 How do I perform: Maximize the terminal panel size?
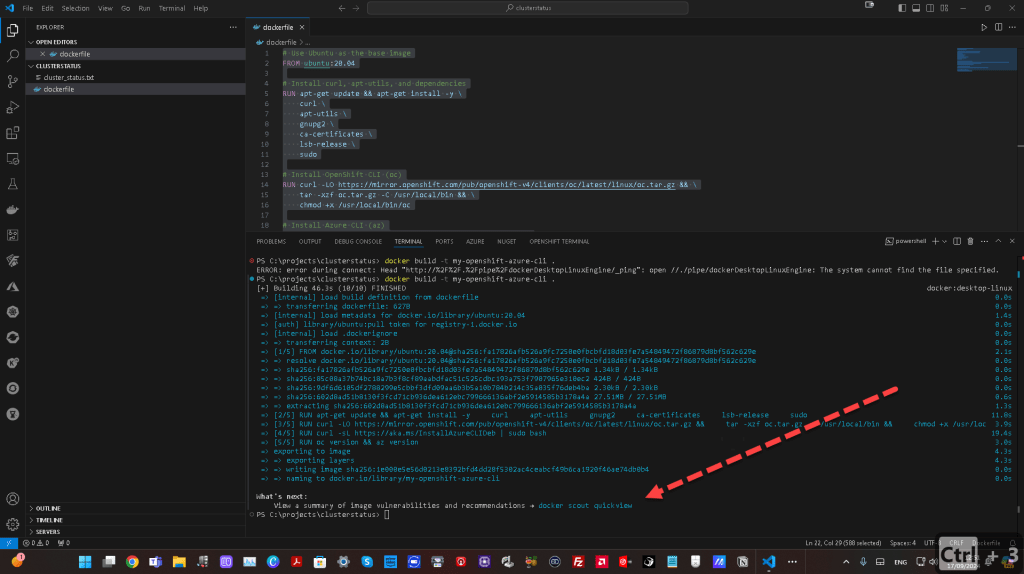[999, 242]
